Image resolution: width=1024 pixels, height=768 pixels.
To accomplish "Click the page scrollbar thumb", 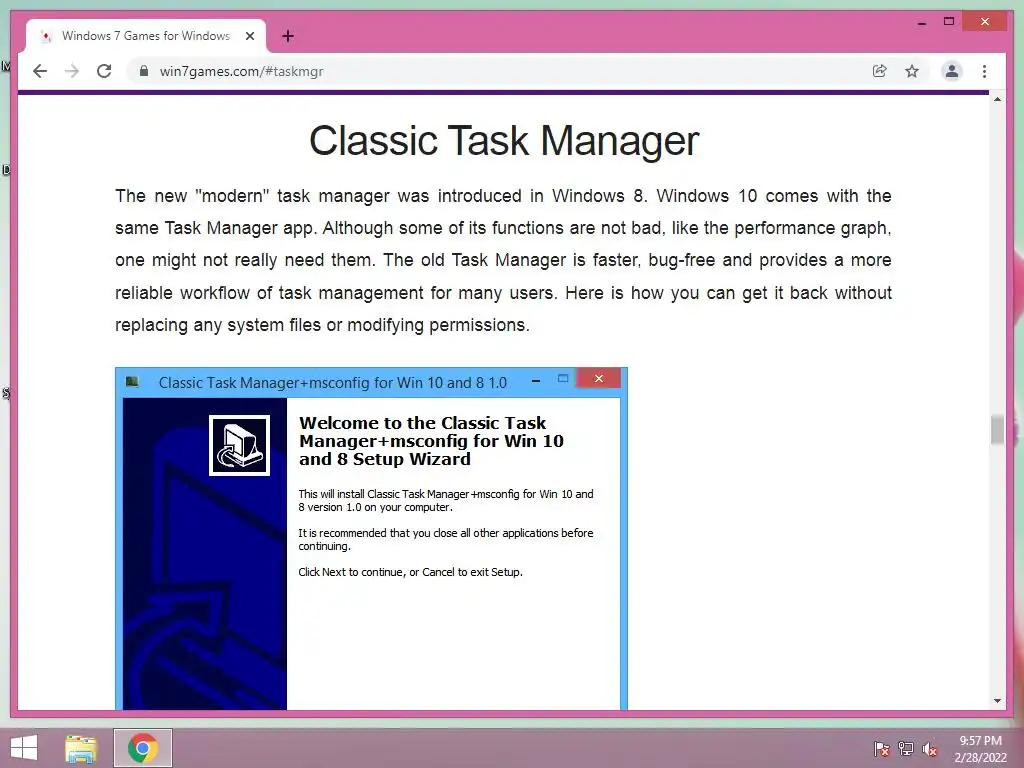I will (997, 430).
